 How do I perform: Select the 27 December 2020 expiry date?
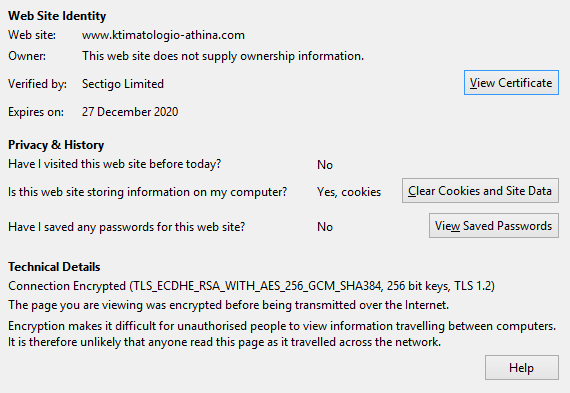tap(130, 112)
